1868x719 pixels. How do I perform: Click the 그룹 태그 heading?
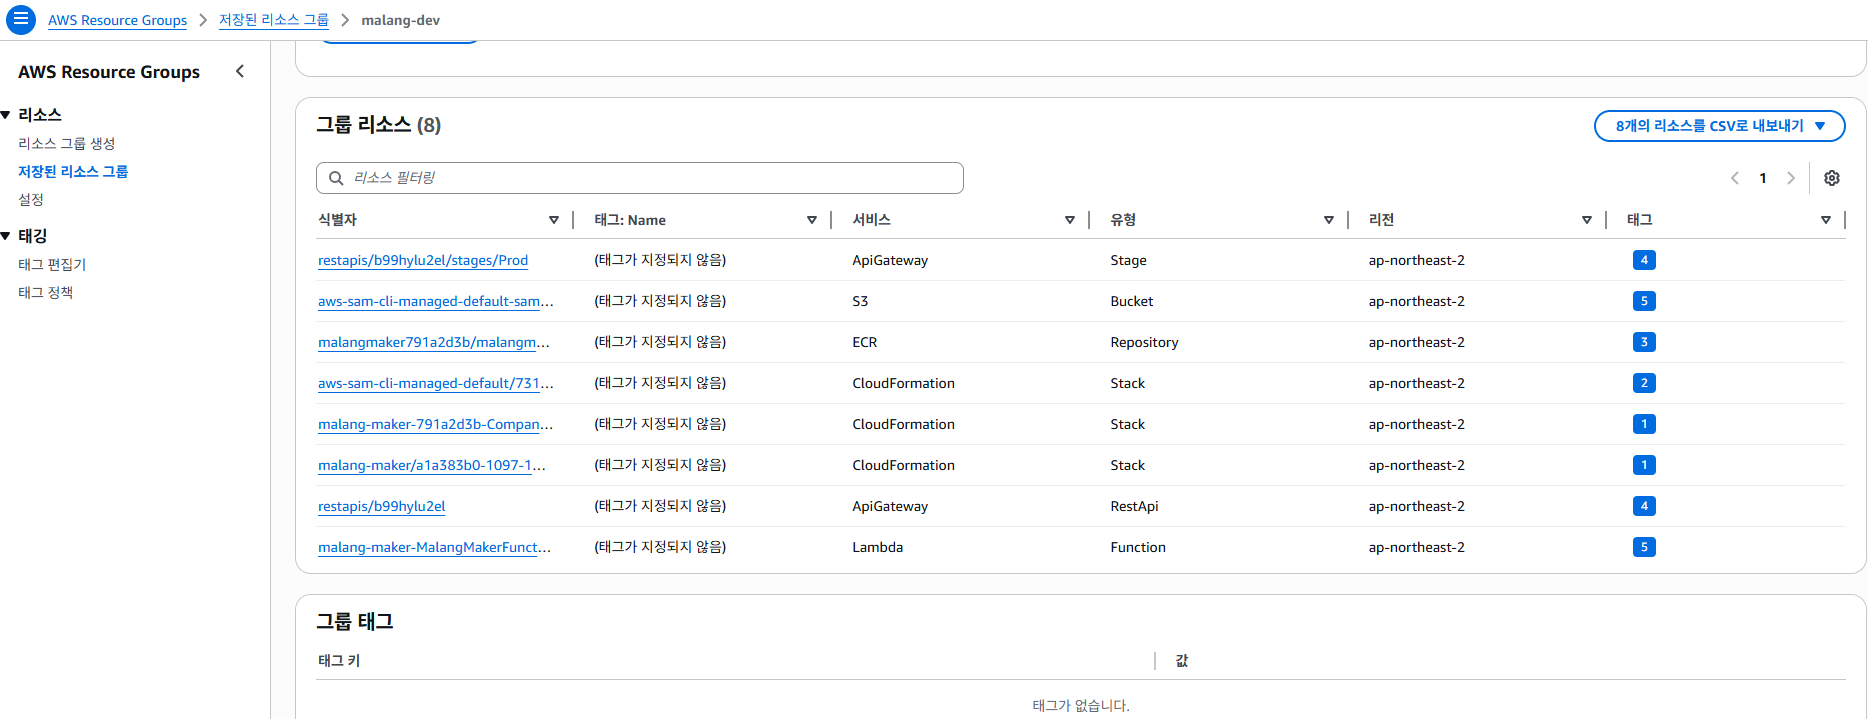(x=355, y=622)
